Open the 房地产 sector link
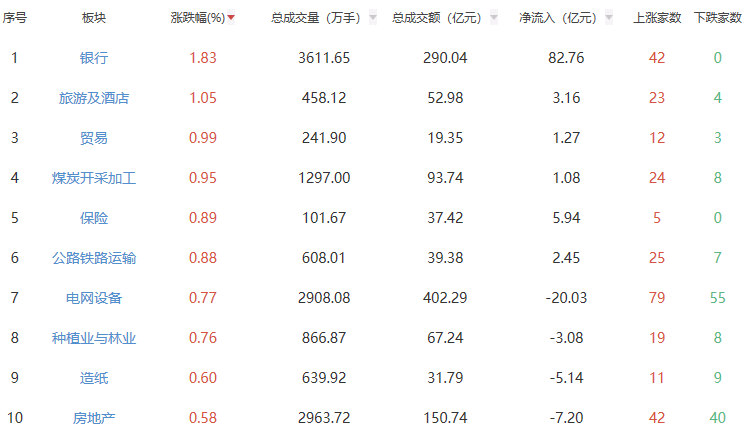Viewport: 744px width, 439px height. click(94, 418)
